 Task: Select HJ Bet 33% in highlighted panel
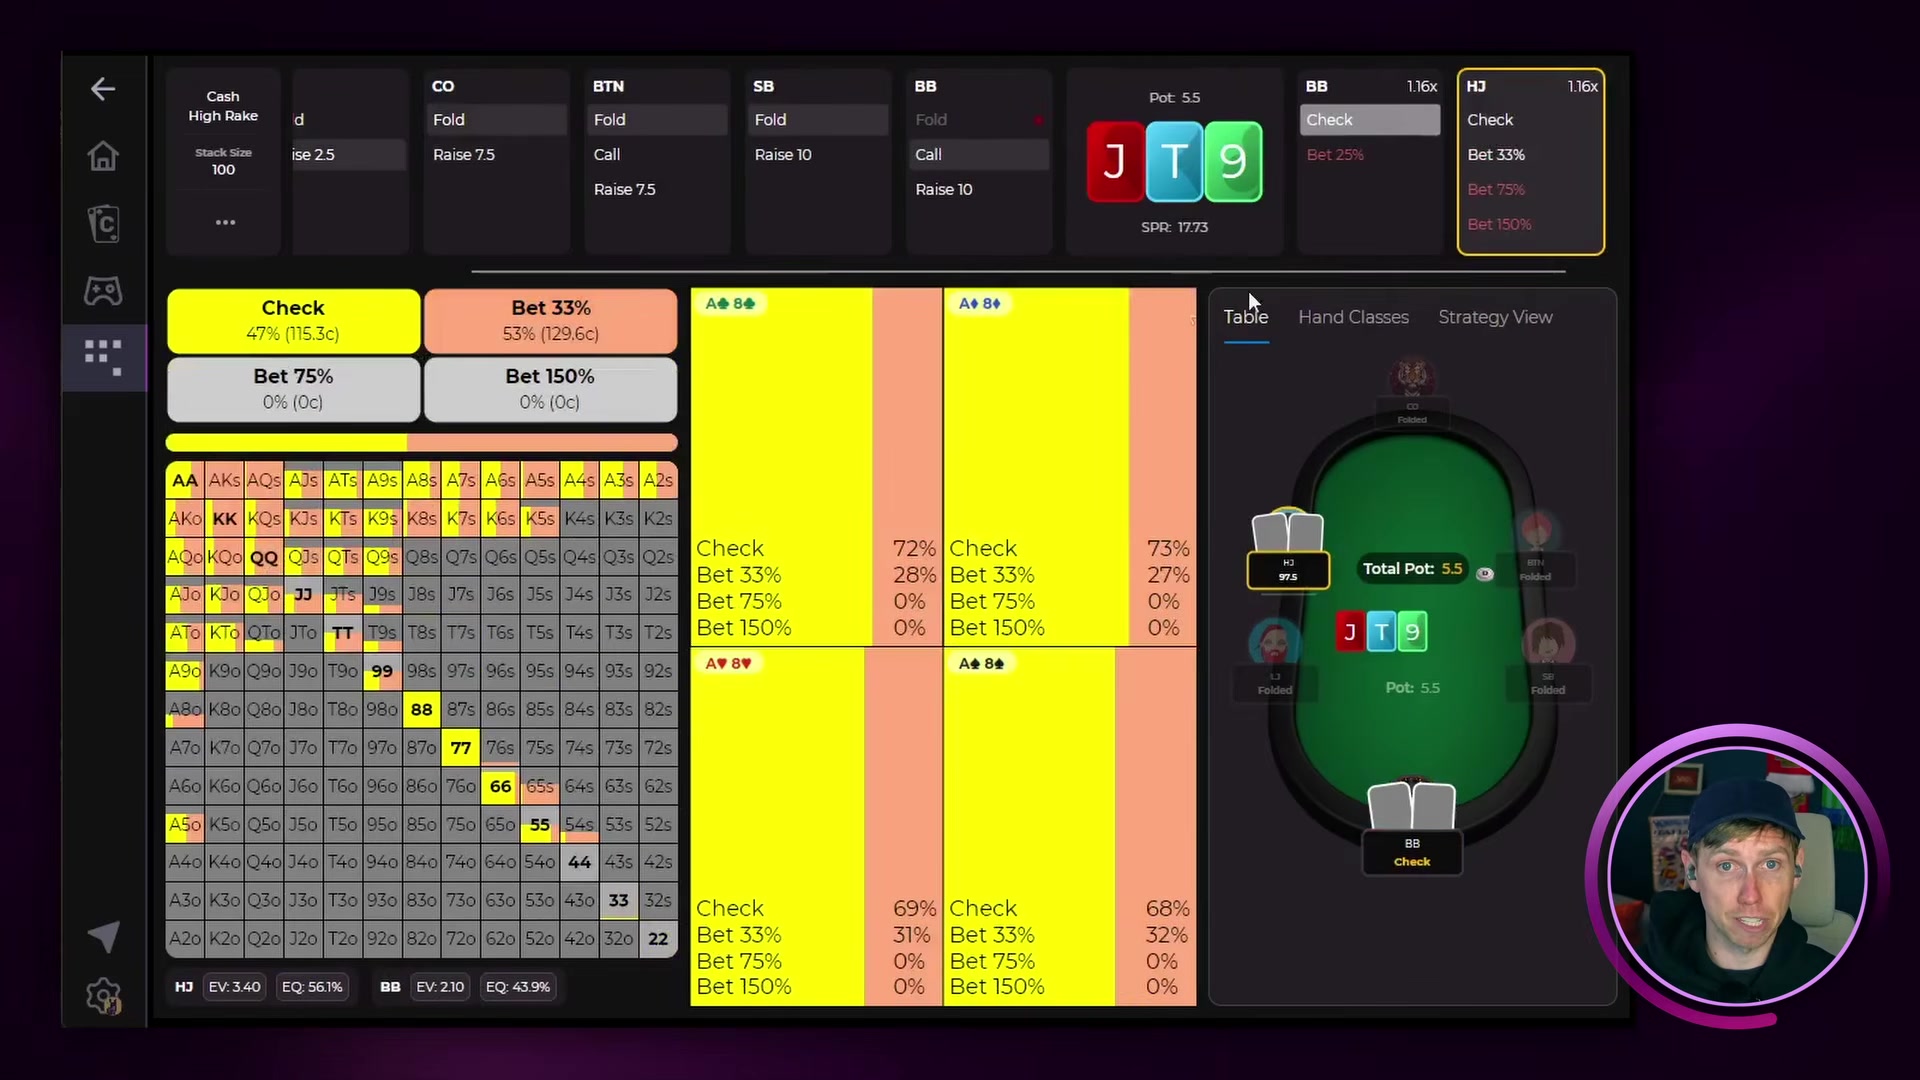click(1531, 154)
